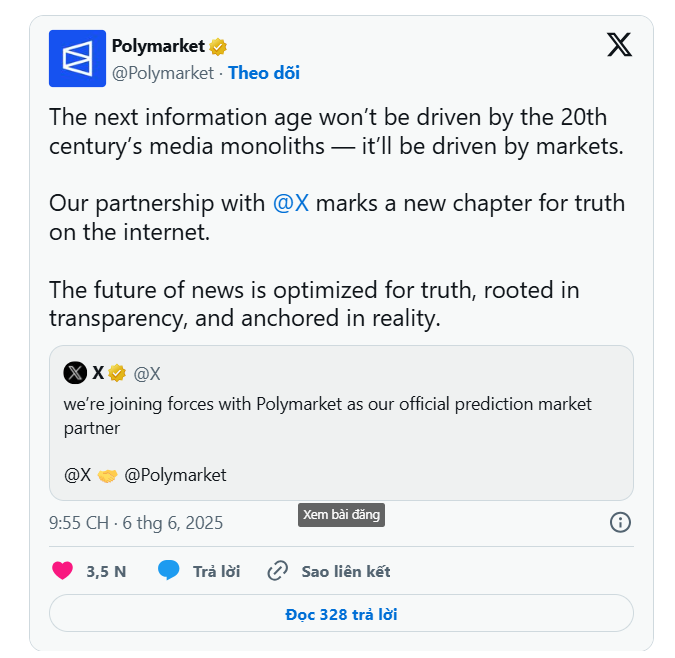675x658 pixels.
Task: Click the "Trả lời" reply label
Action: [216, 571]
